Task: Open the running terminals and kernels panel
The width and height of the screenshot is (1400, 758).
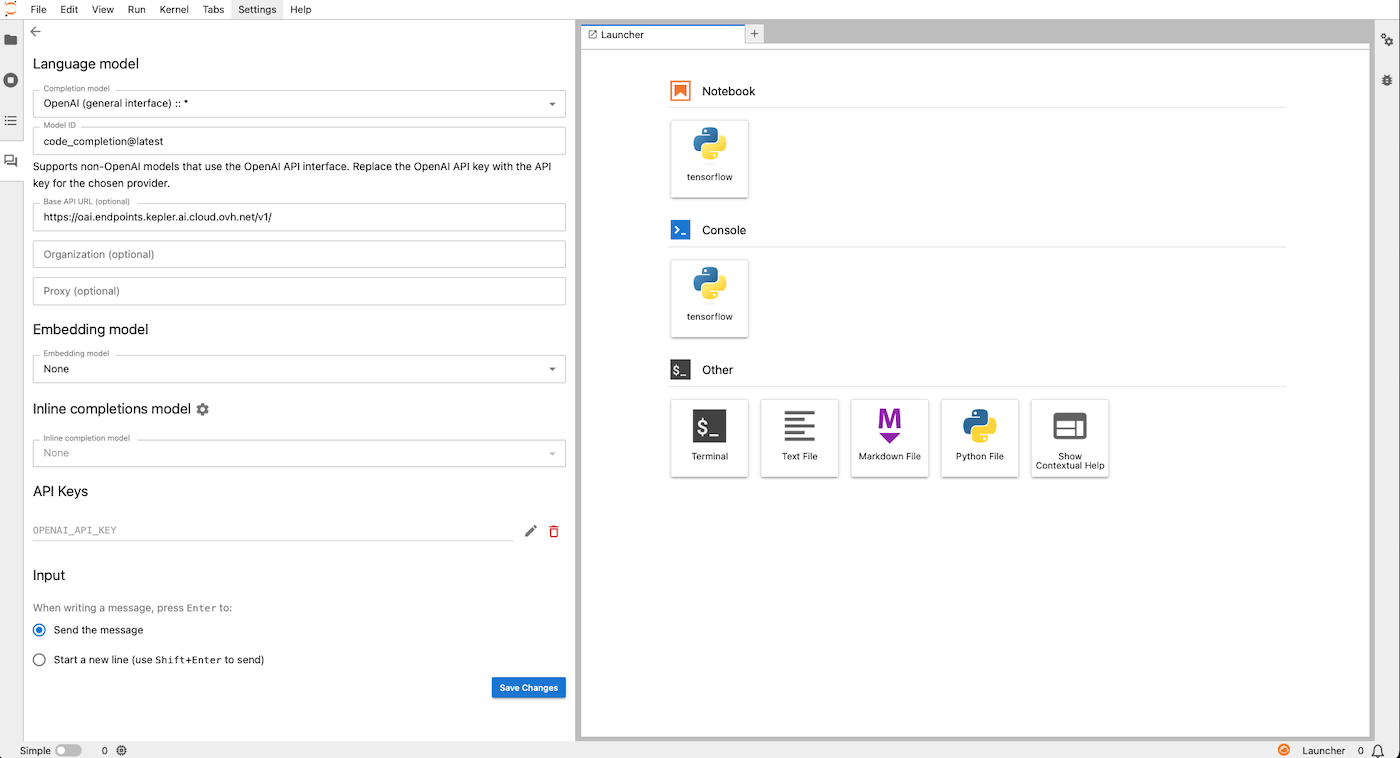Action: 11,80
